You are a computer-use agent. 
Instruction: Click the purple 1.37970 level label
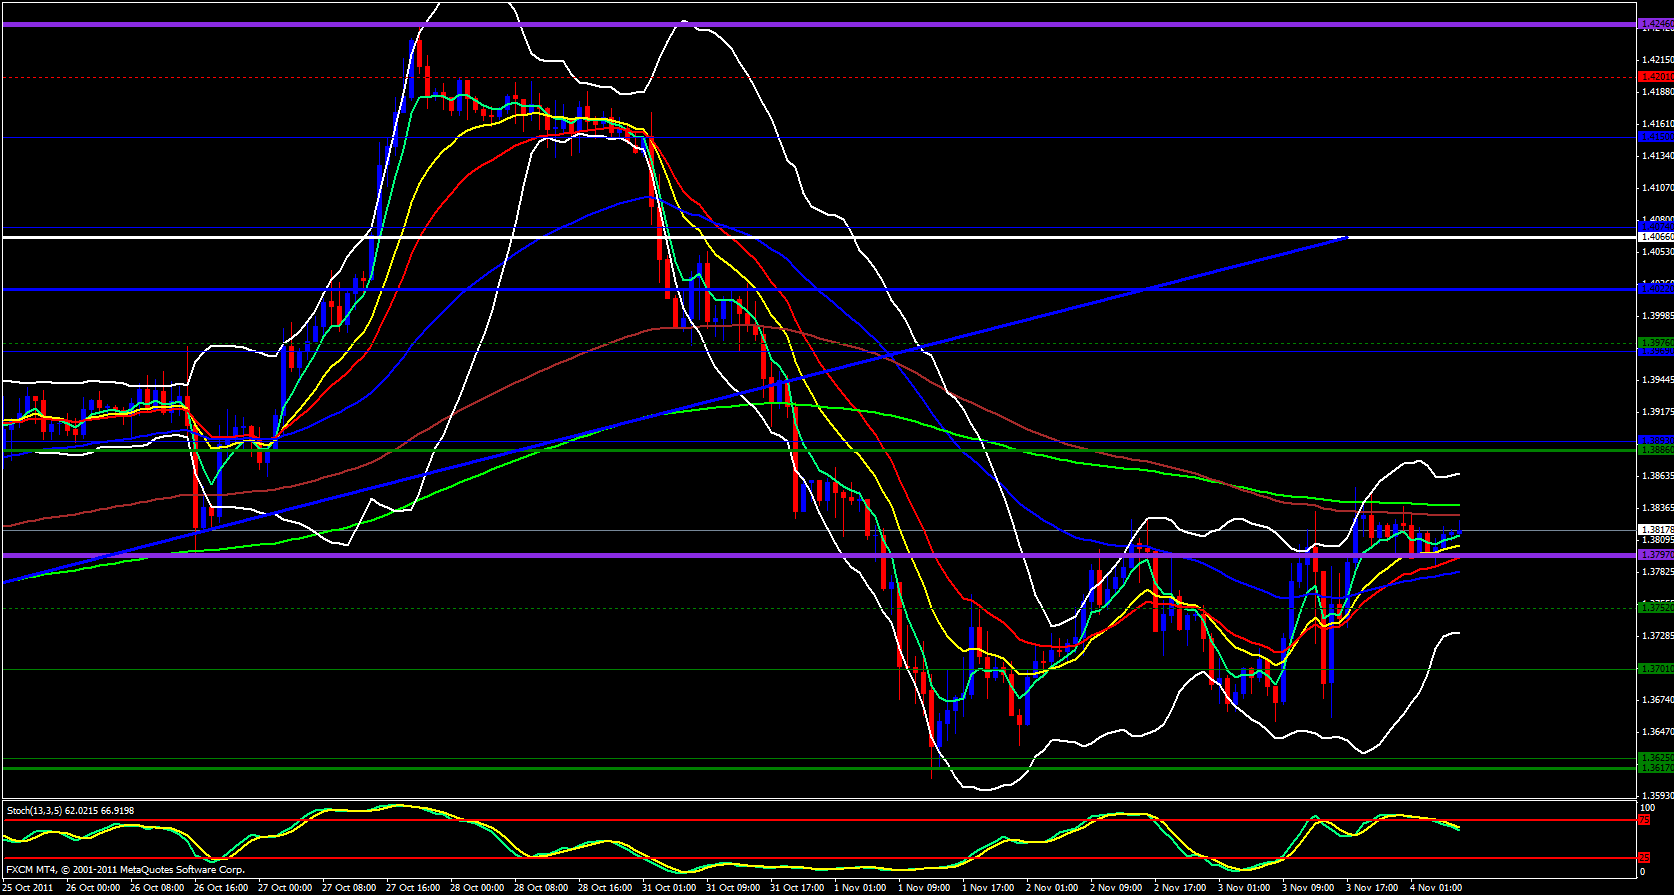point(1655,555)
